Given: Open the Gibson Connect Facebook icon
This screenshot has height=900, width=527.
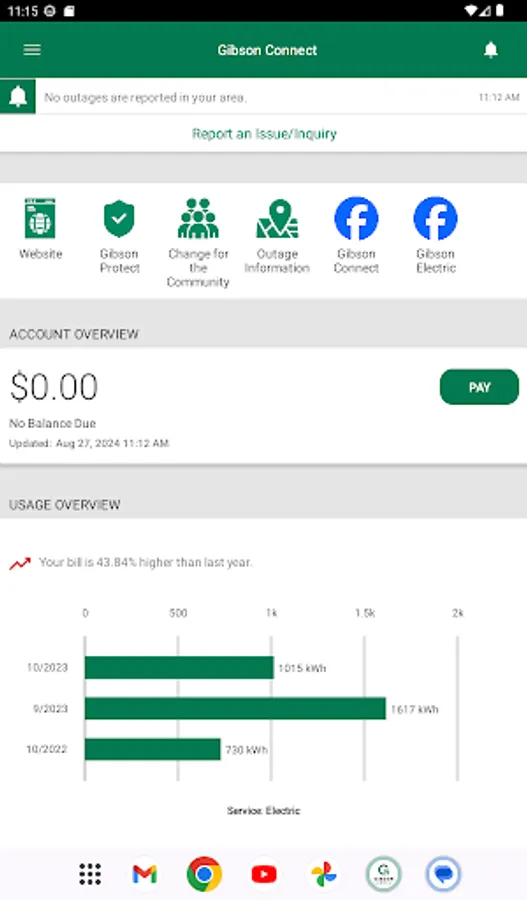Looking at the screenshot, I should tap(356, 218).
